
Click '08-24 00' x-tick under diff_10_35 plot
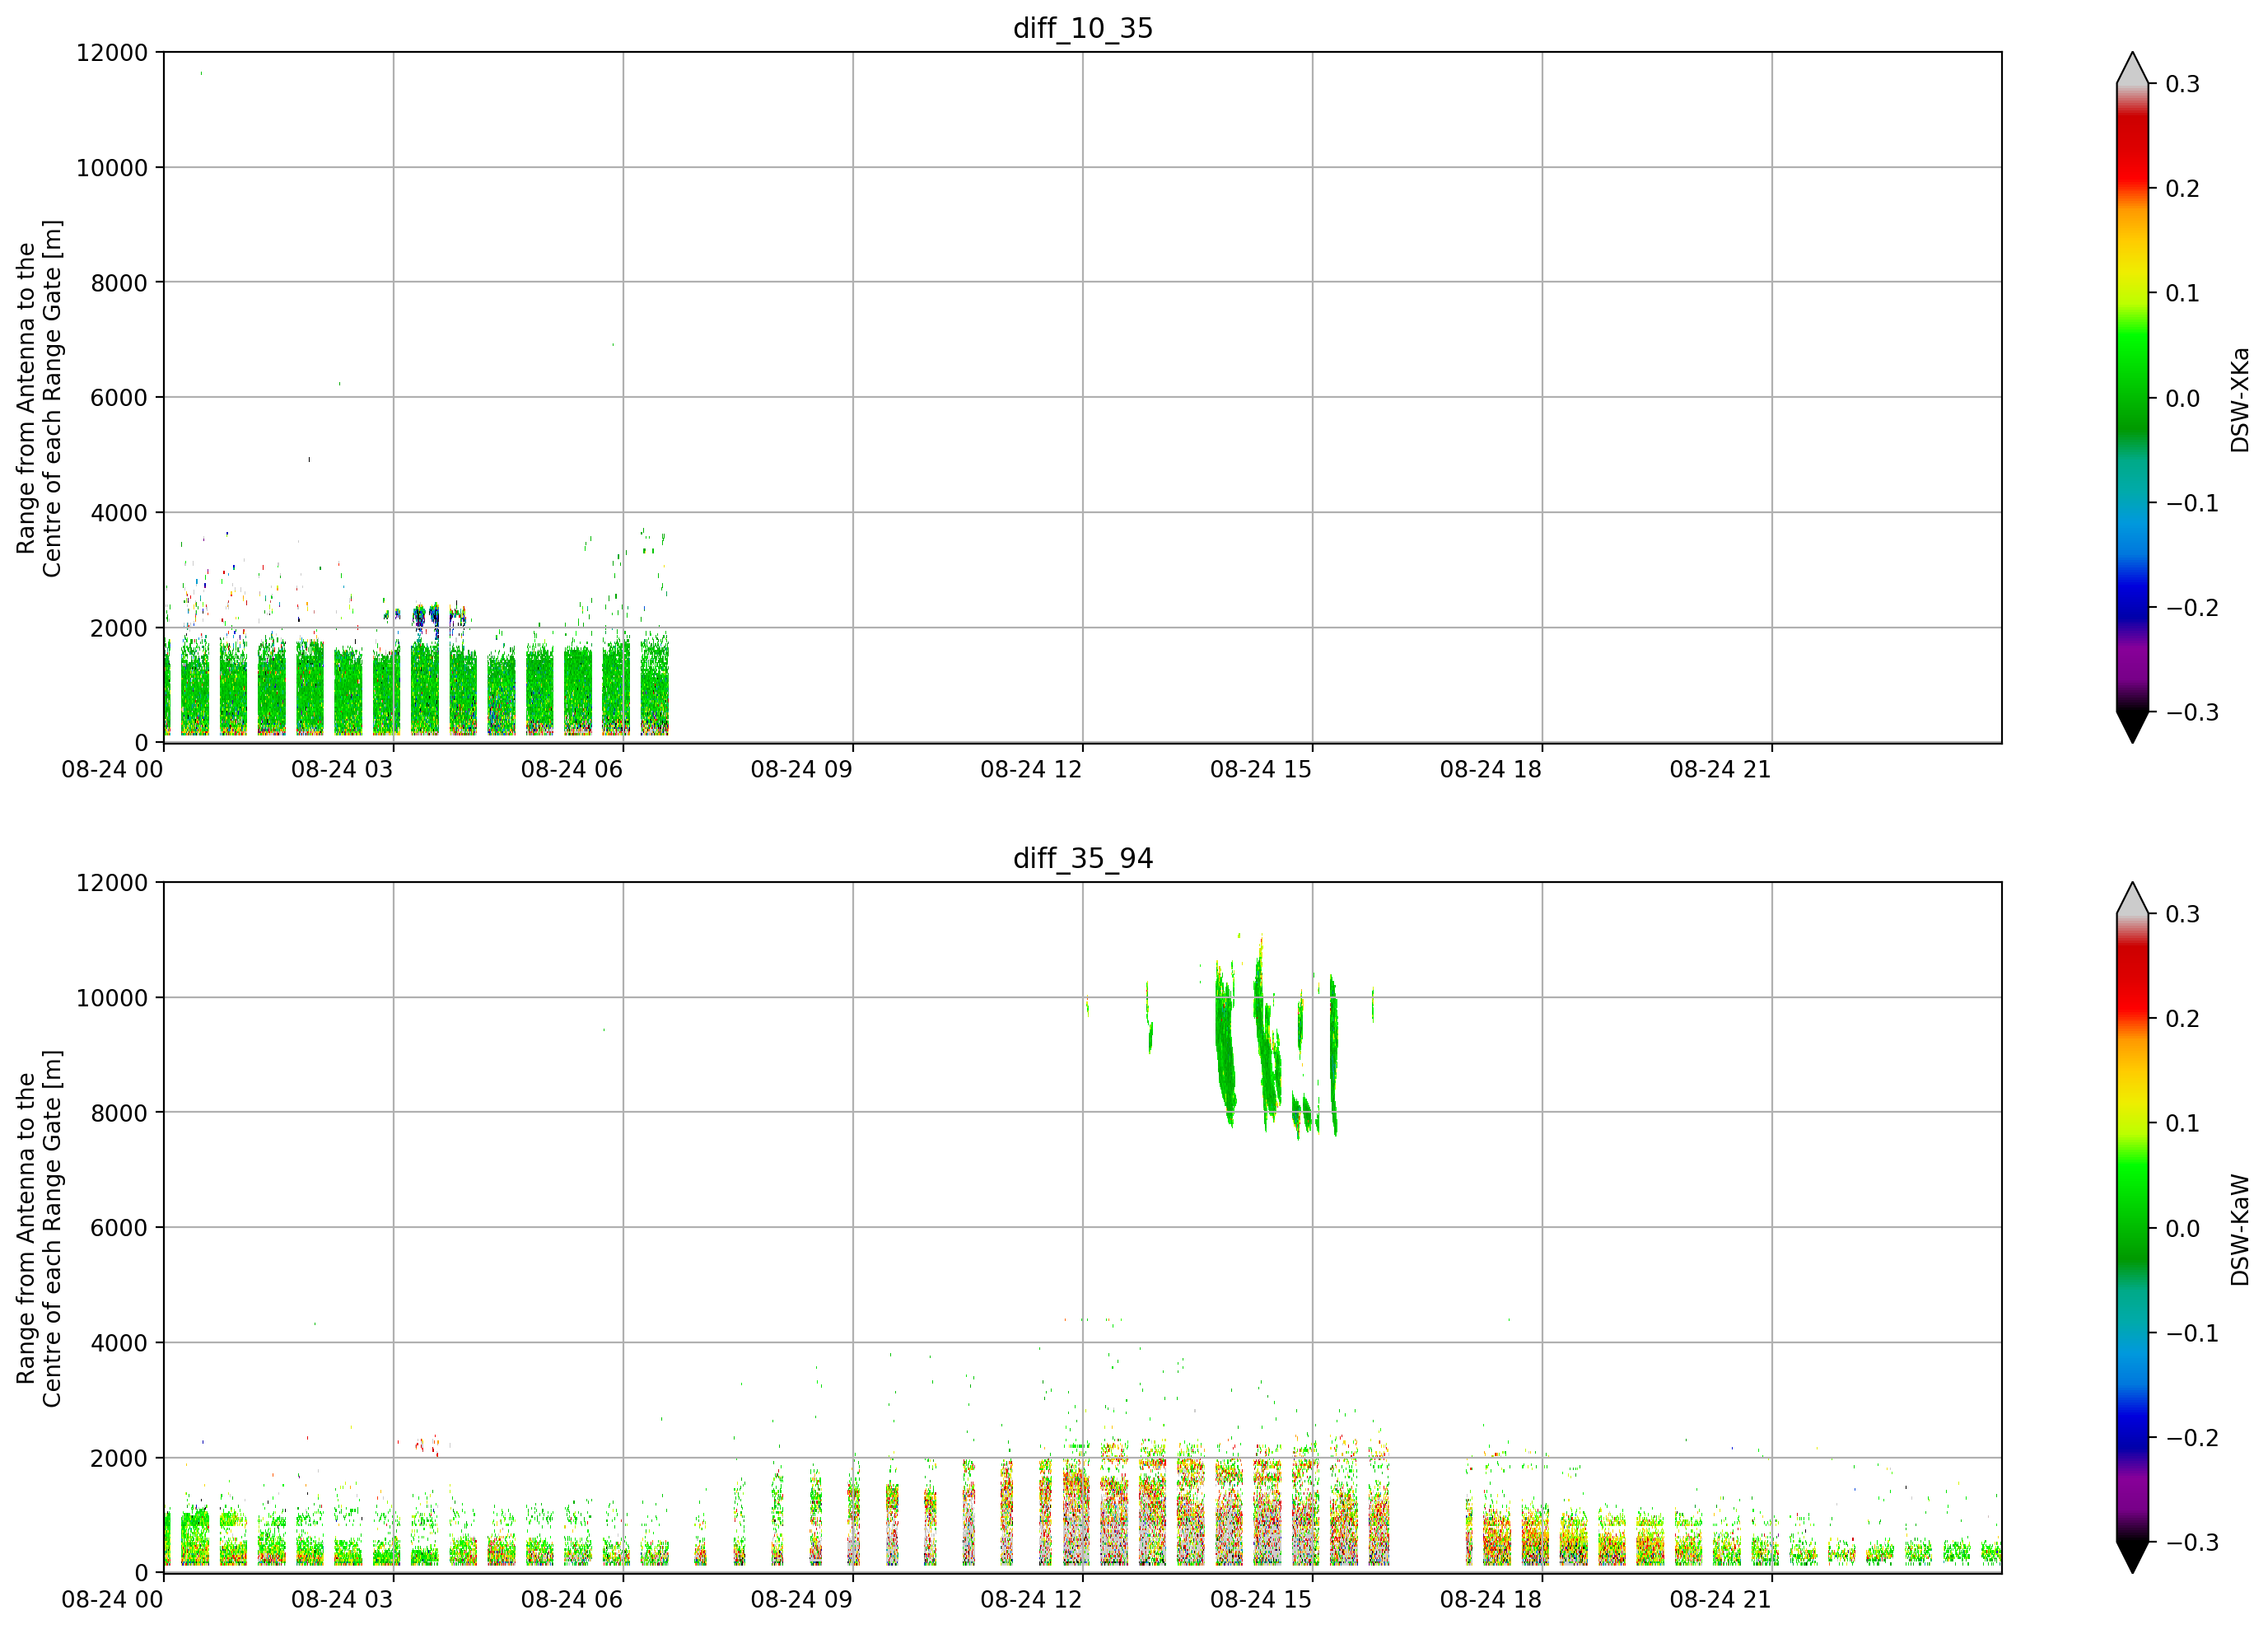(x=112, y=769)
